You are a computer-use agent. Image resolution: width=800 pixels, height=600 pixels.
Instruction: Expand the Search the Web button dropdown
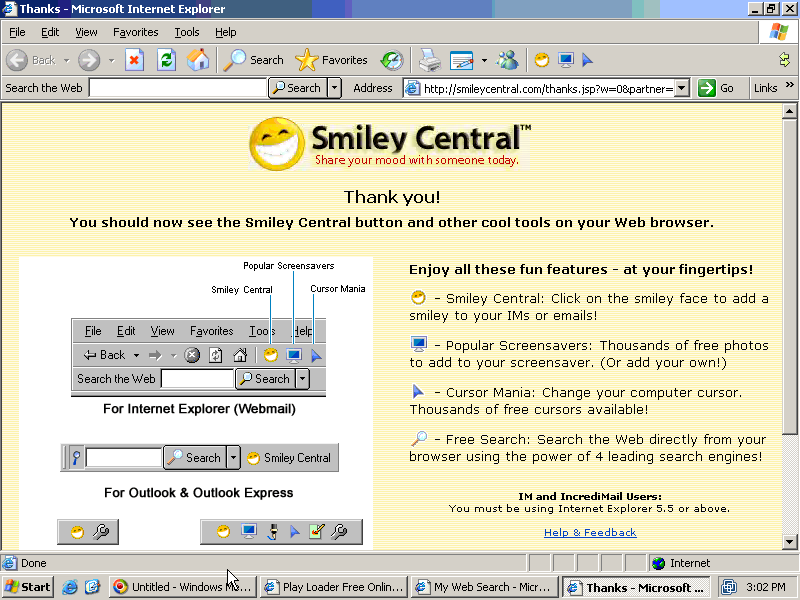334,88
